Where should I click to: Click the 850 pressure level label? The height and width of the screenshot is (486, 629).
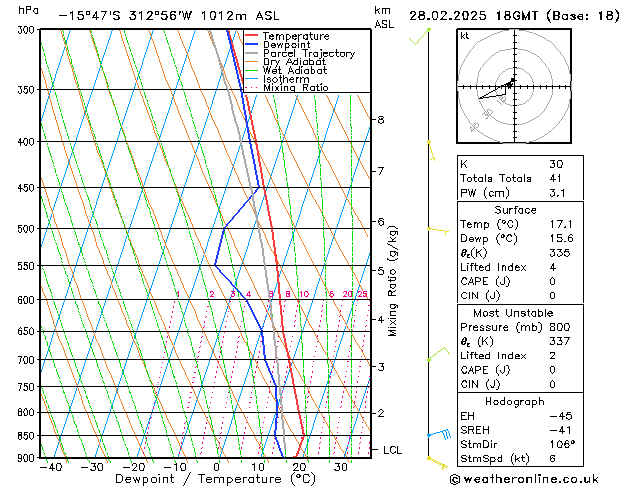point(28,435)
